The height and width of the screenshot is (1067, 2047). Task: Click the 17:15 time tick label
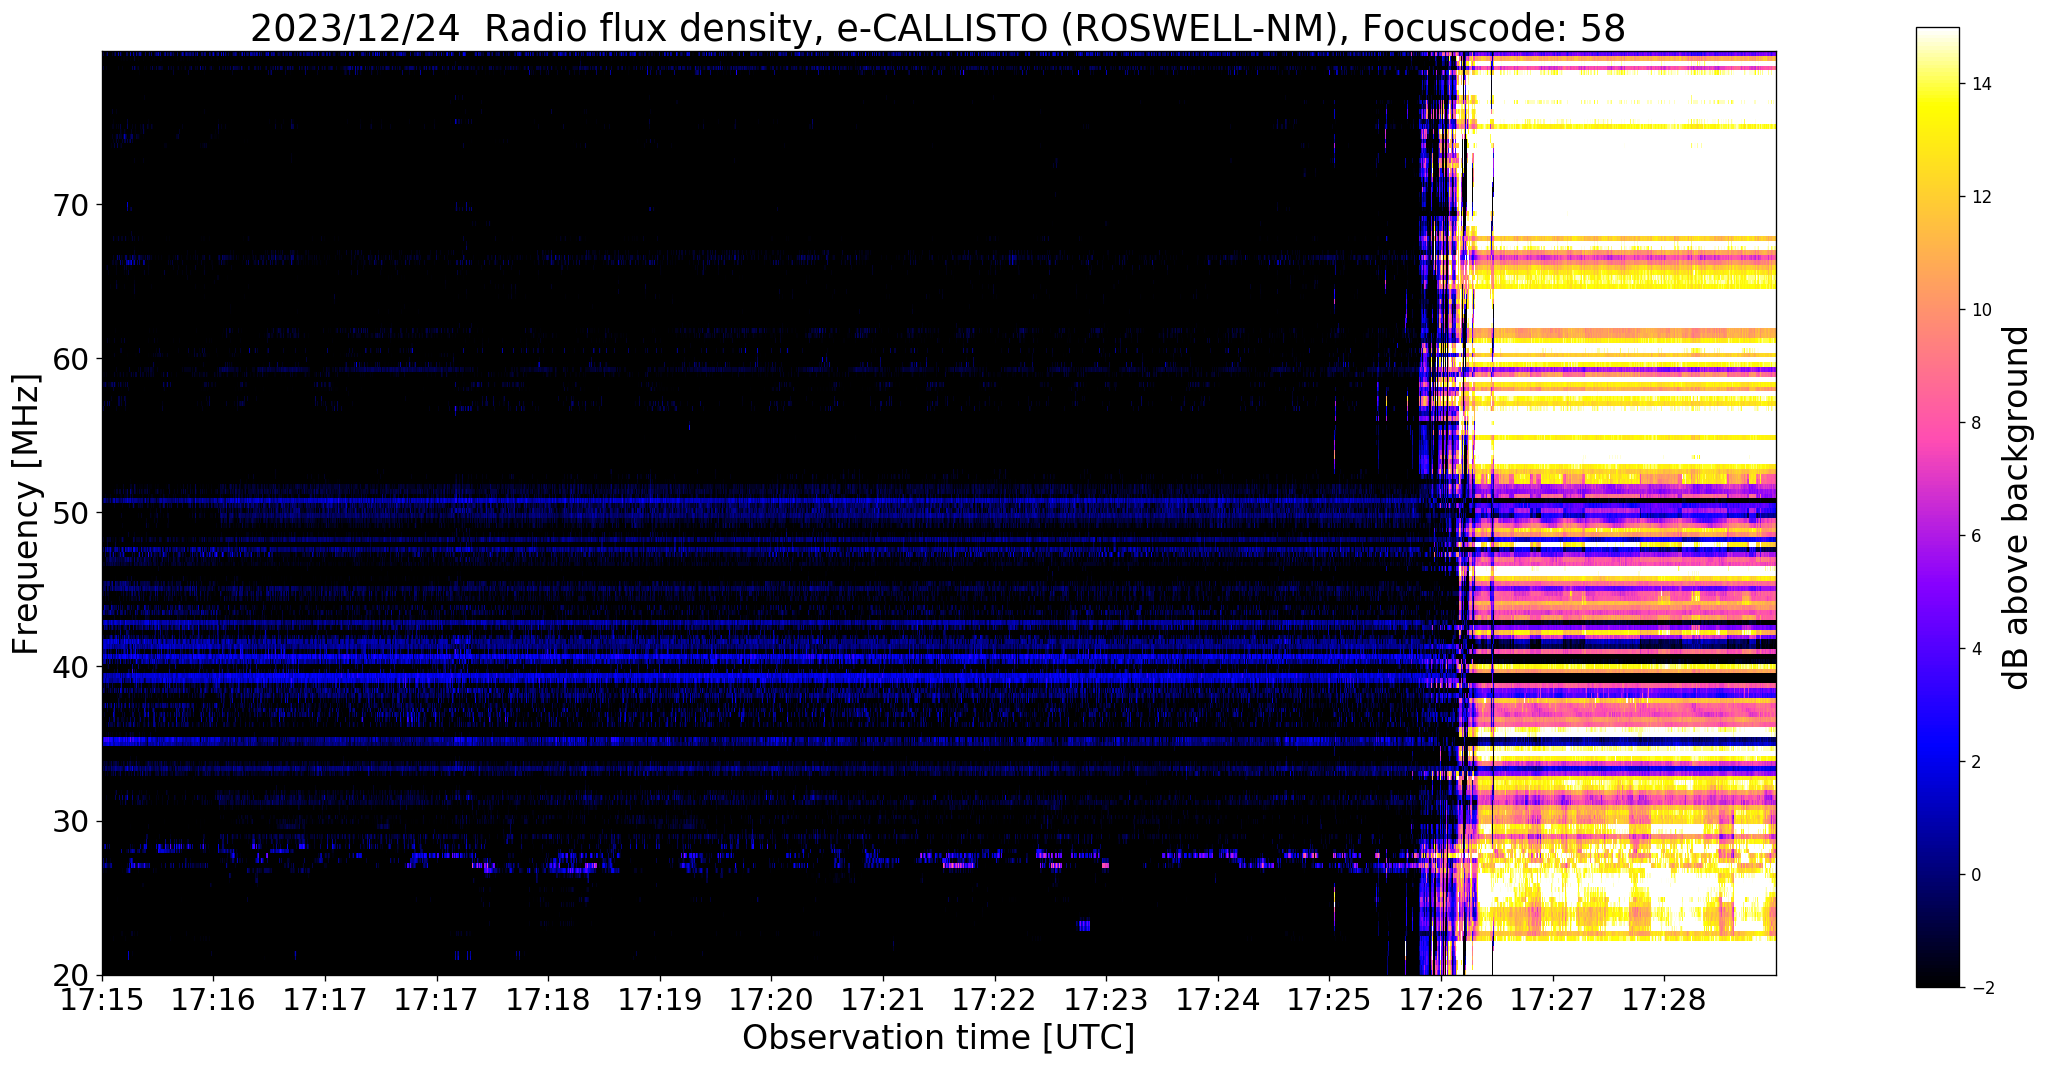(x=102, y=999)
